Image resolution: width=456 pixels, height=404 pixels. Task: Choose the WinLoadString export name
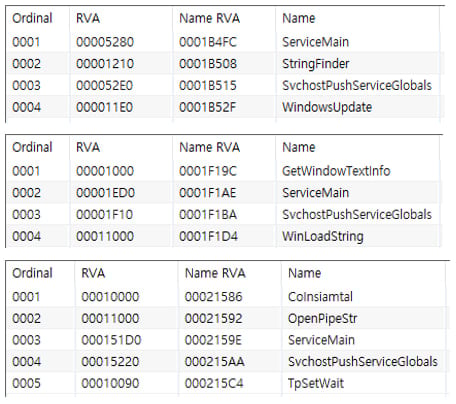click(323, 236)
